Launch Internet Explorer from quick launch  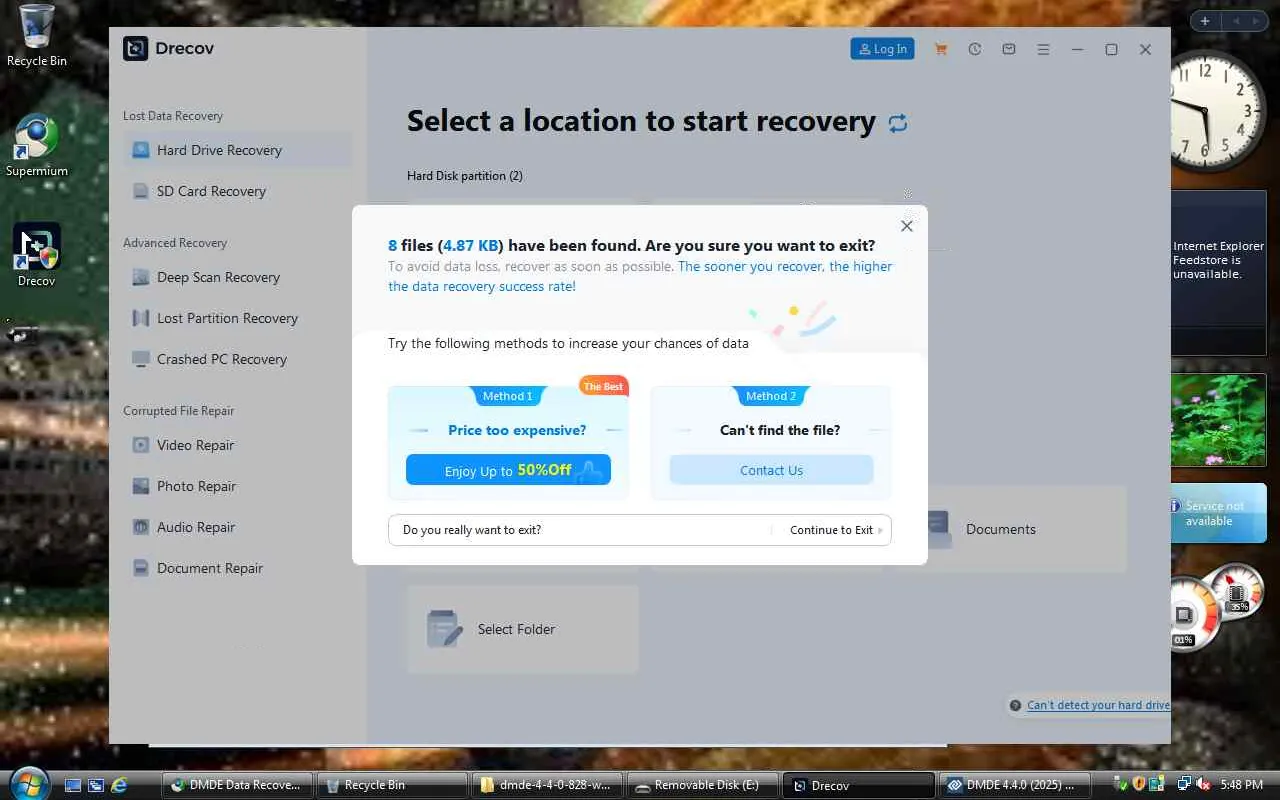(119, 786)
